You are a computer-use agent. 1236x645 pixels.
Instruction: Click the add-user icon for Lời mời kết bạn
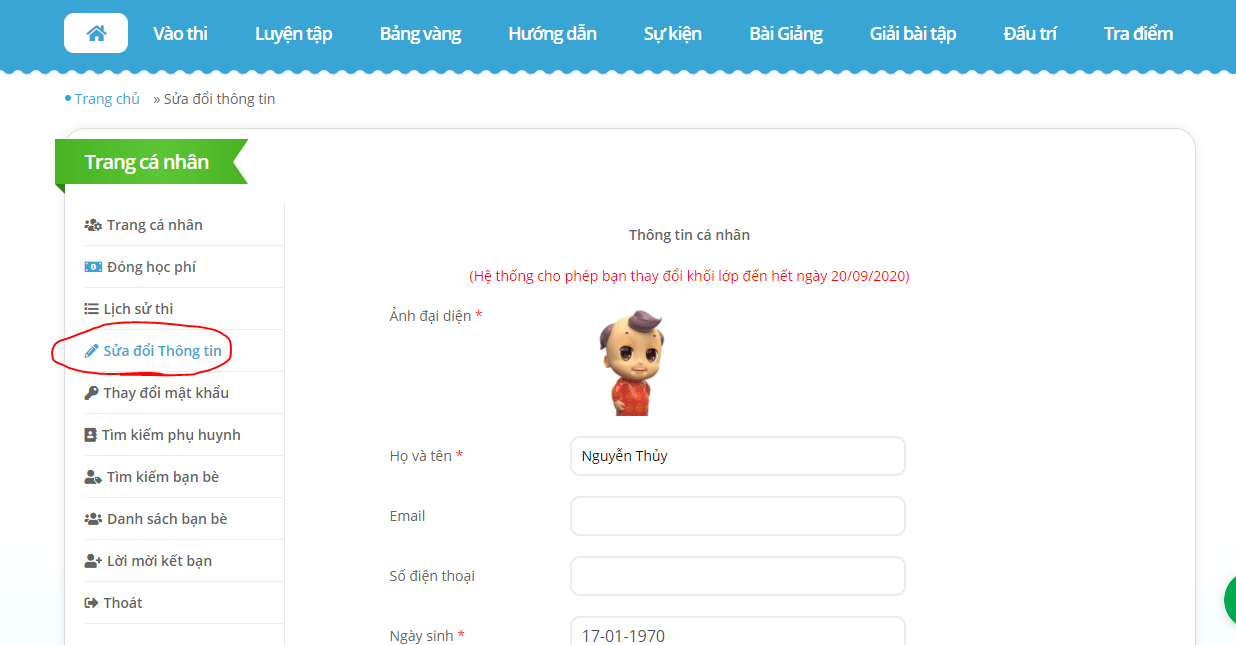click(93, 561)
